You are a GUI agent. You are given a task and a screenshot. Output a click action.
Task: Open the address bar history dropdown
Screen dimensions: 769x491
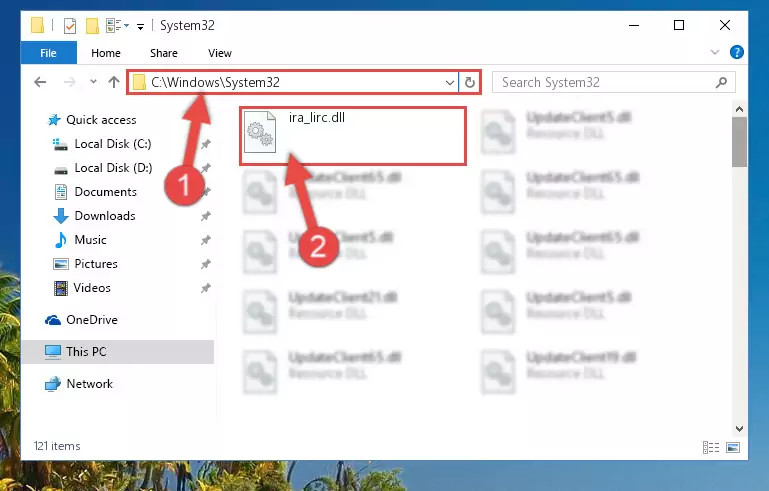click(450, 82)
